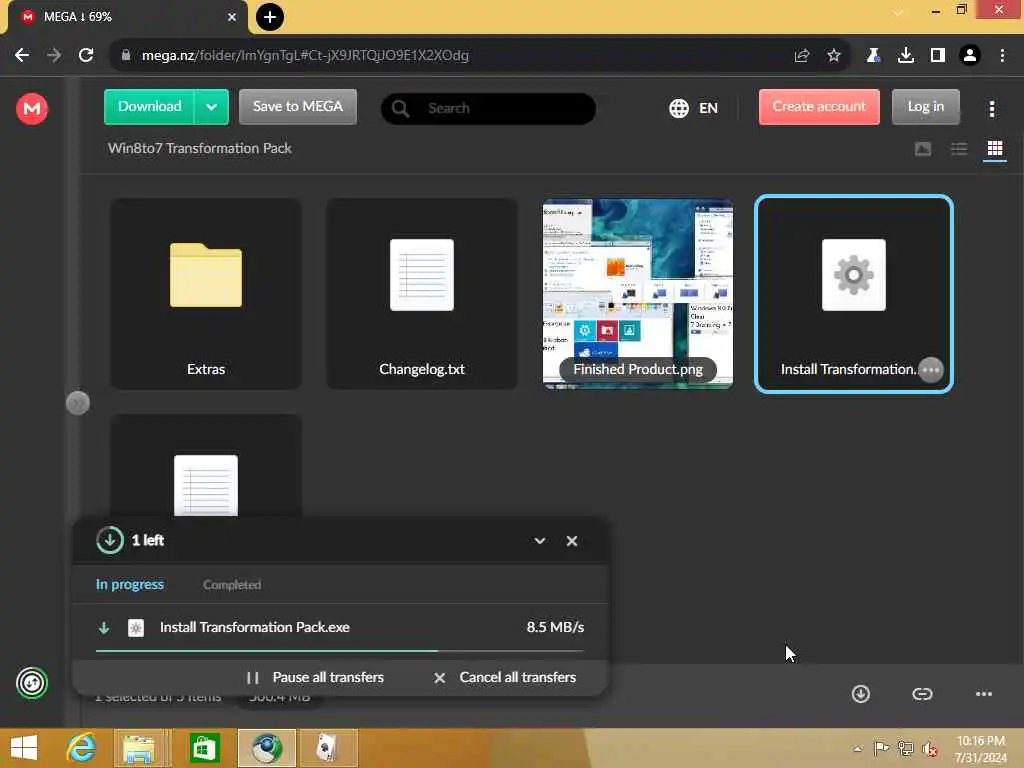The width and height of the screenshot is (1024, 768).
Task: Open options dots on Install Transformation file
Action: click(931, 370)
